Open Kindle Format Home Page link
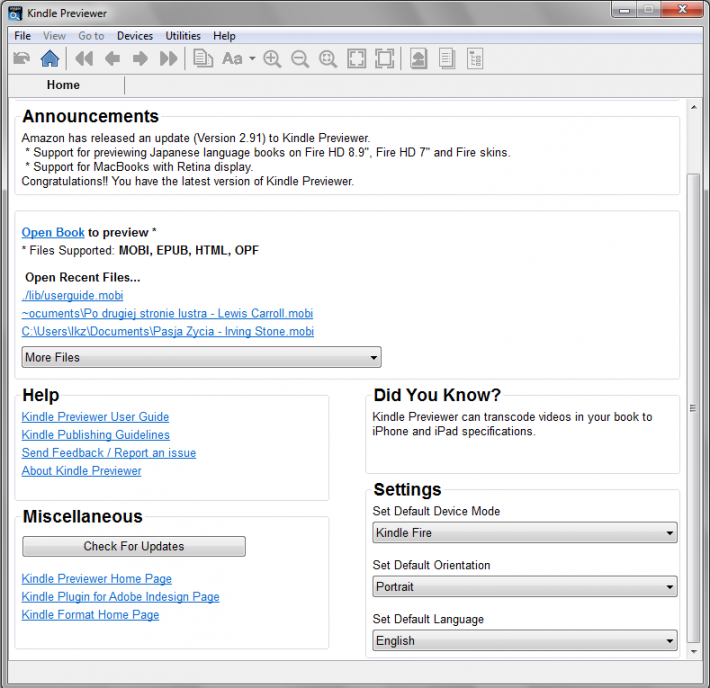710x688 pixels. (90, 615)
